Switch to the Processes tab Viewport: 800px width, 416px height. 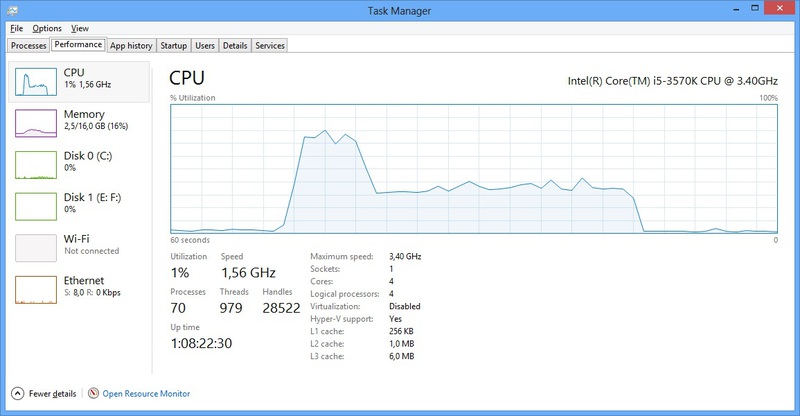coord(29,45)
